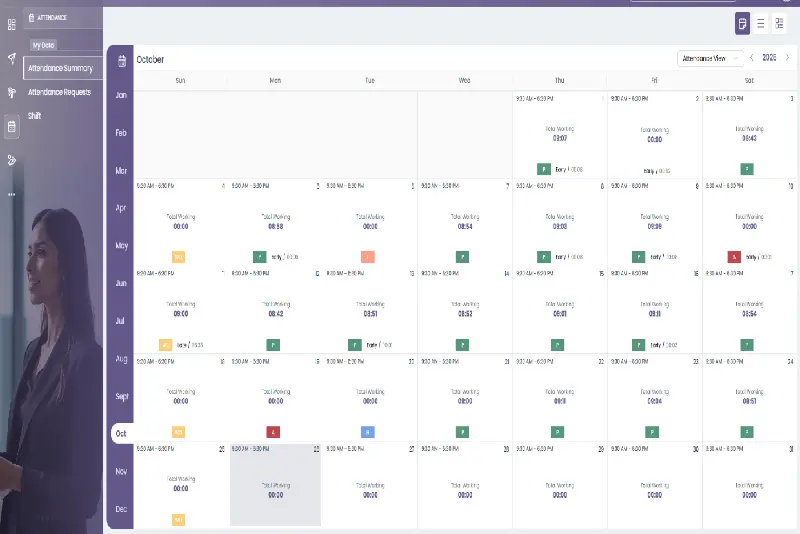The image size is (800, 534).
Task: Select the October 2 day cell
Action: click(655, 135)
